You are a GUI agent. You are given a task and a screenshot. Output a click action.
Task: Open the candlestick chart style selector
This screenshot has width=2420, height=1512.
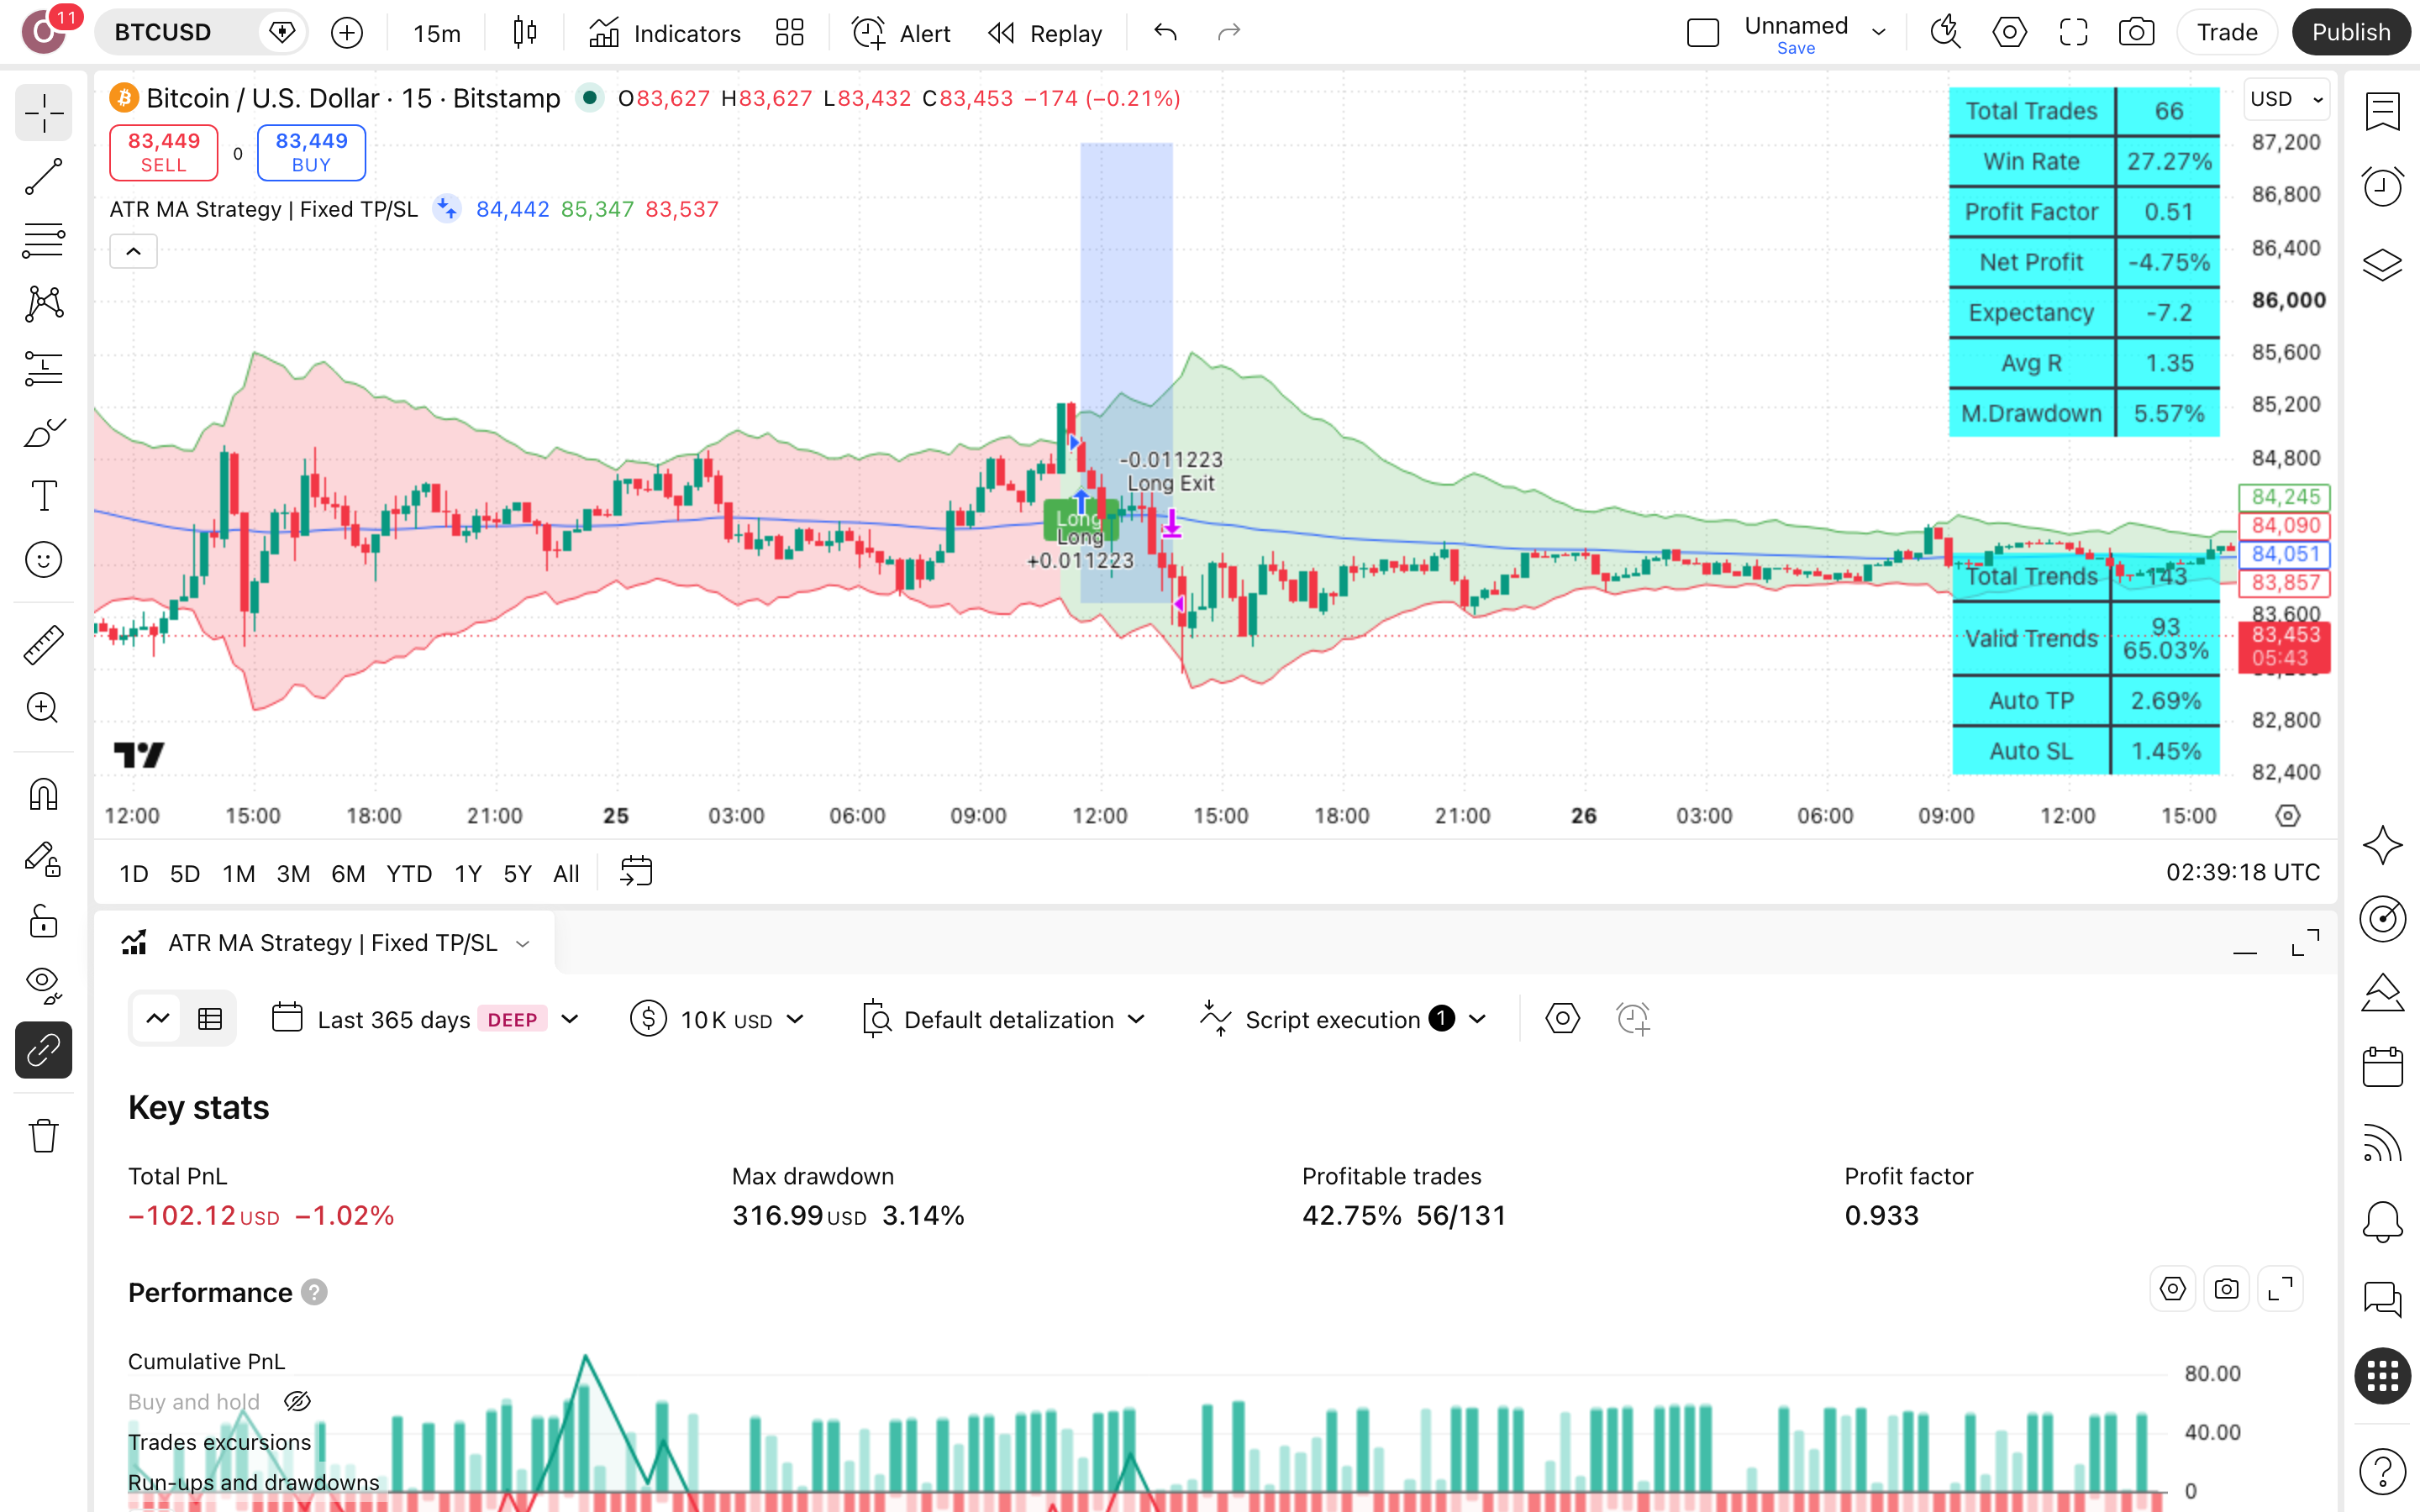pyautogui.click(x=524, y=33)
